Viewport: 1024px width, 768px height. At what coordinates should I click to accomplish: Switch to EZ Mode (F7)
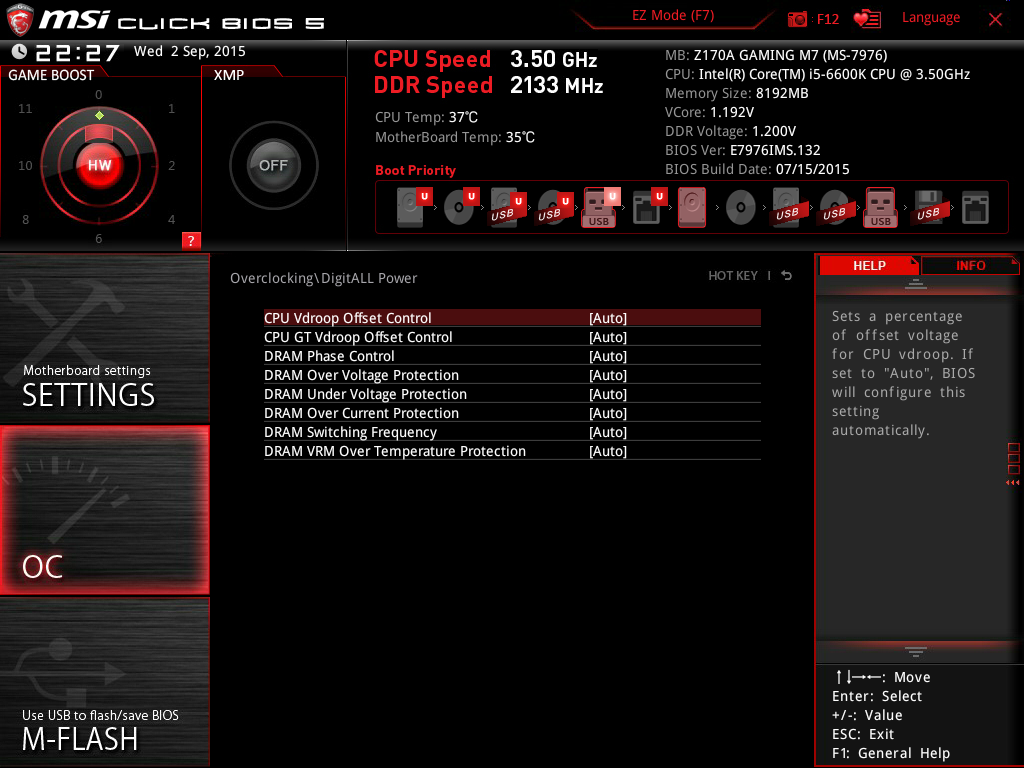[x=673, y=15]
